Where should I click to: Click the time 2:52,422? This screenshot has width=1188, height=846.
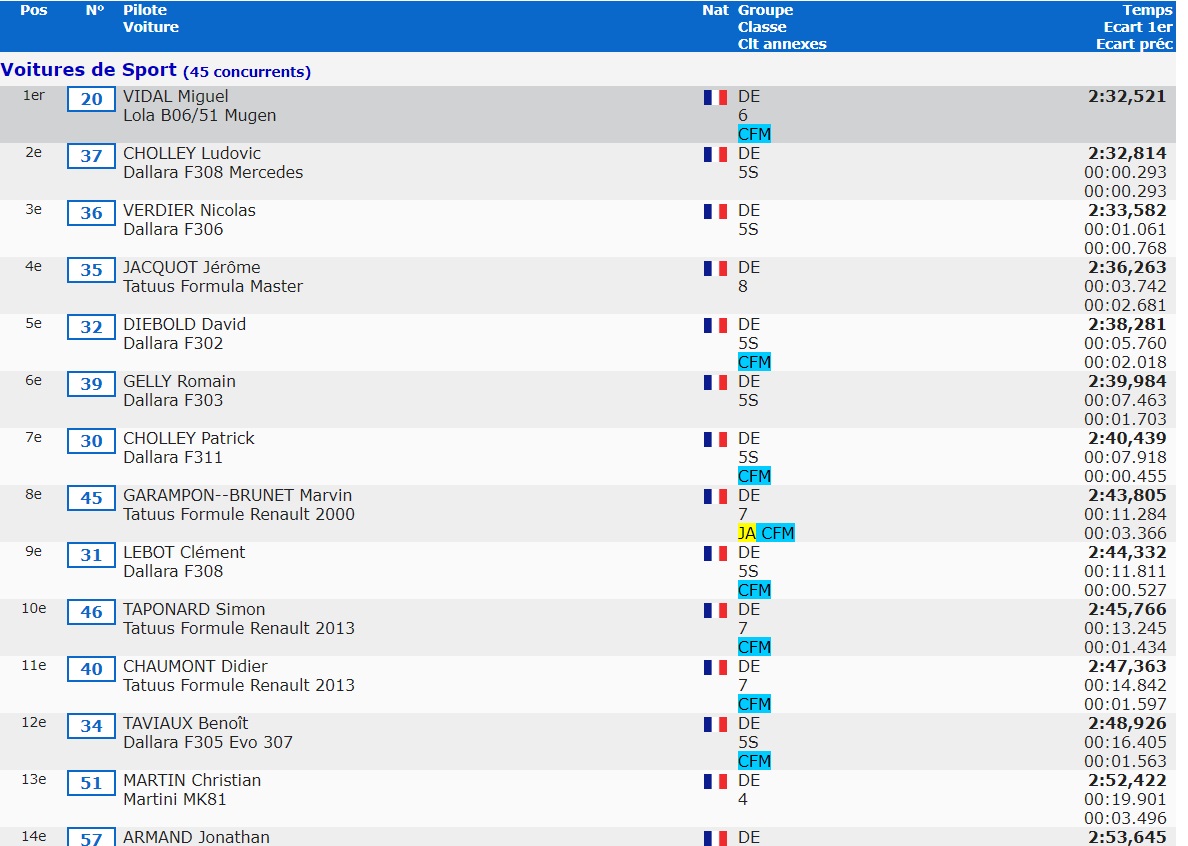[x=1127, y=780]
